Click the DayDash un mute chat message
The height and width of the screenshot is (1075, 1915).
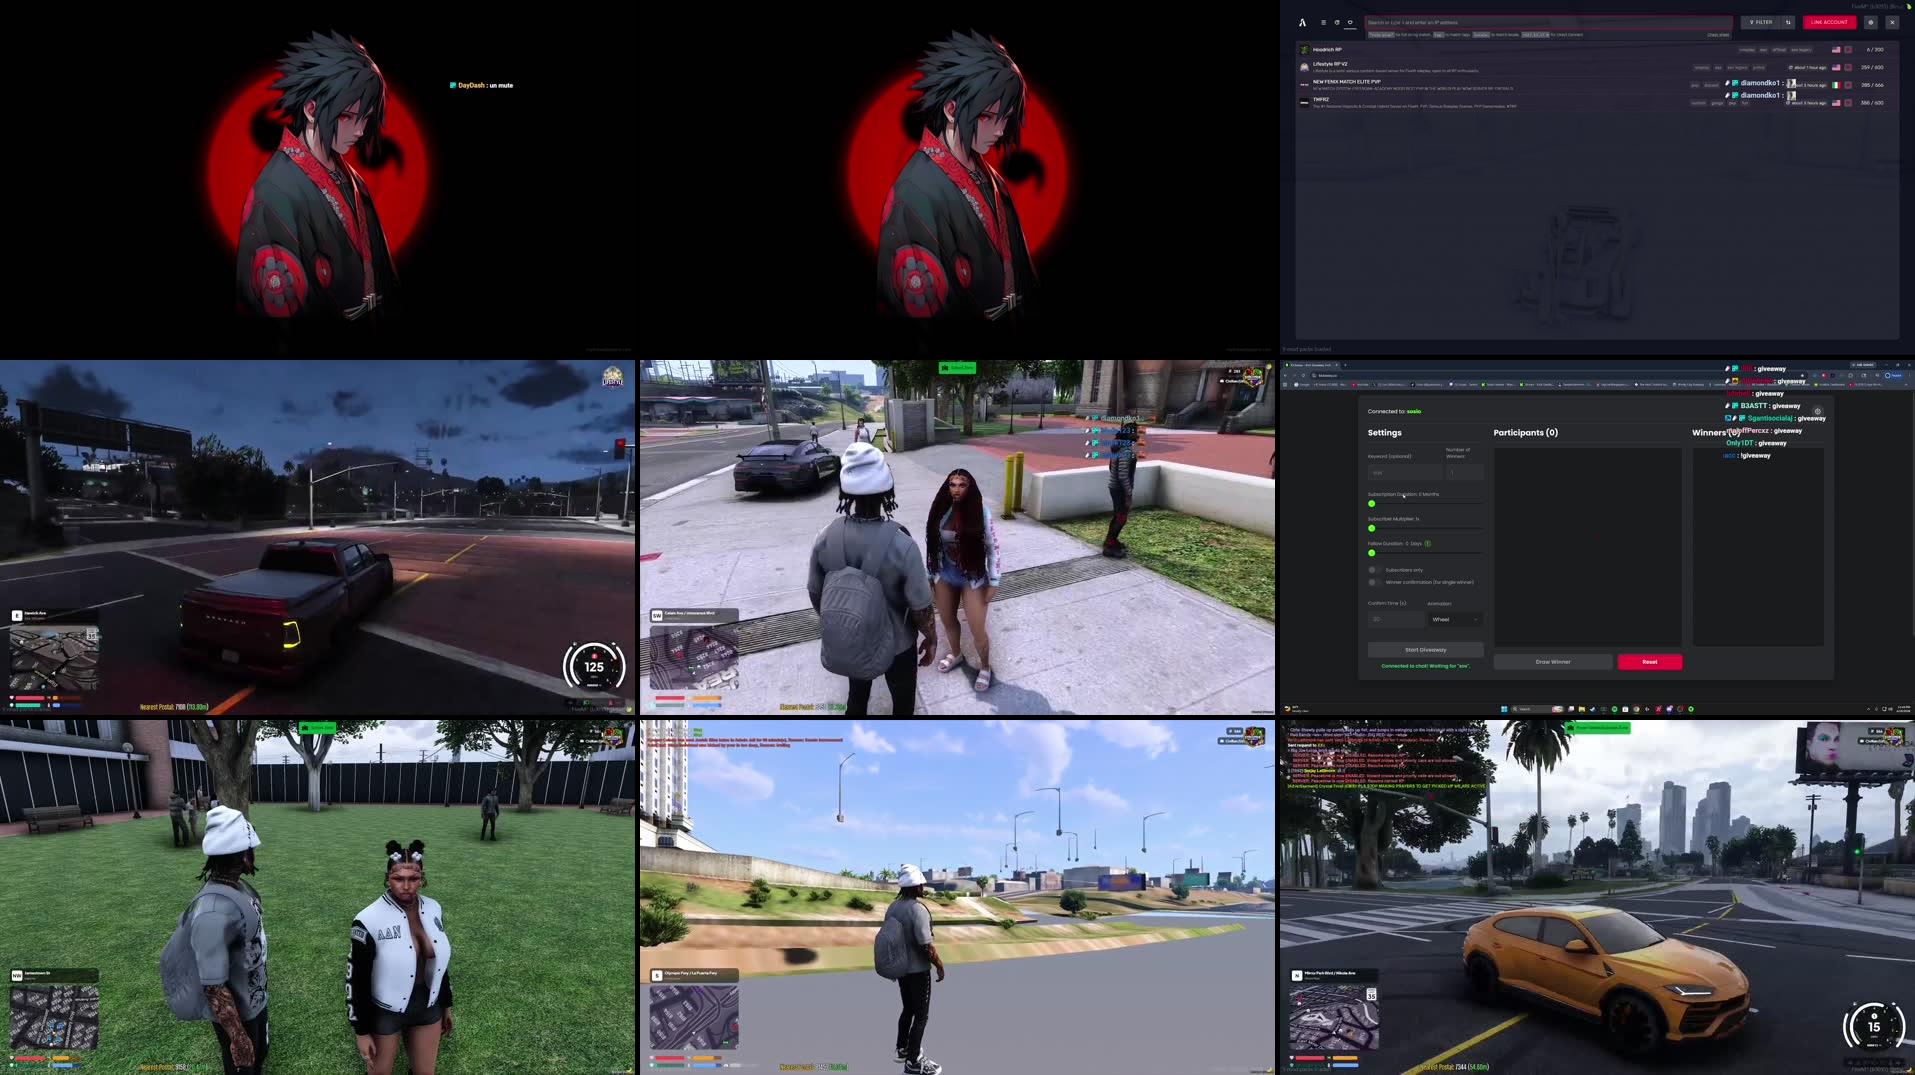tap(481, 85)
